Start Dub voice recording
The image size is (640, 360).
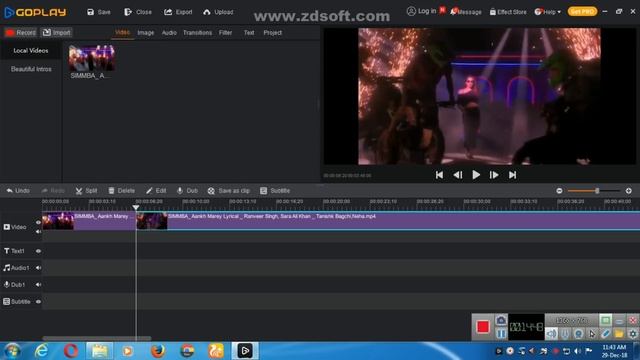(187, 191)
